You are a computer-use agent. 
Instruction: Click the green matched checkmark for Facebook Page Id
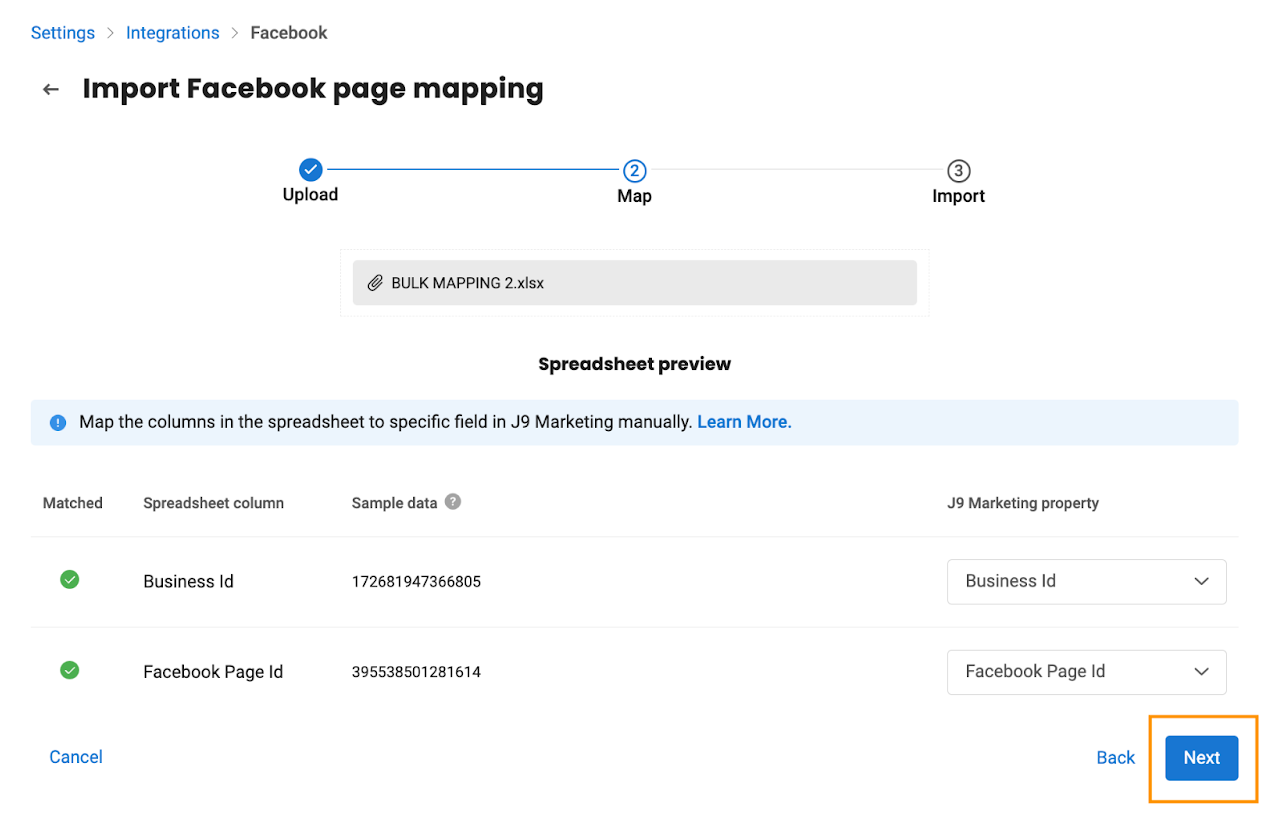[x=70, y=670]
